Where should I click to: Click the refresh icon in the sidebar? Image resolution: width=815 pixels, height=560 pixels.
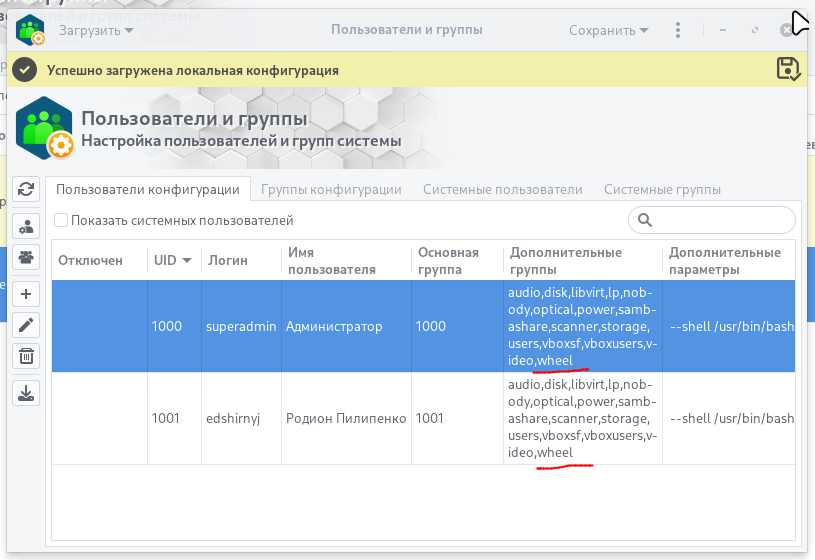pyautogui.click(x=27, y=188)
